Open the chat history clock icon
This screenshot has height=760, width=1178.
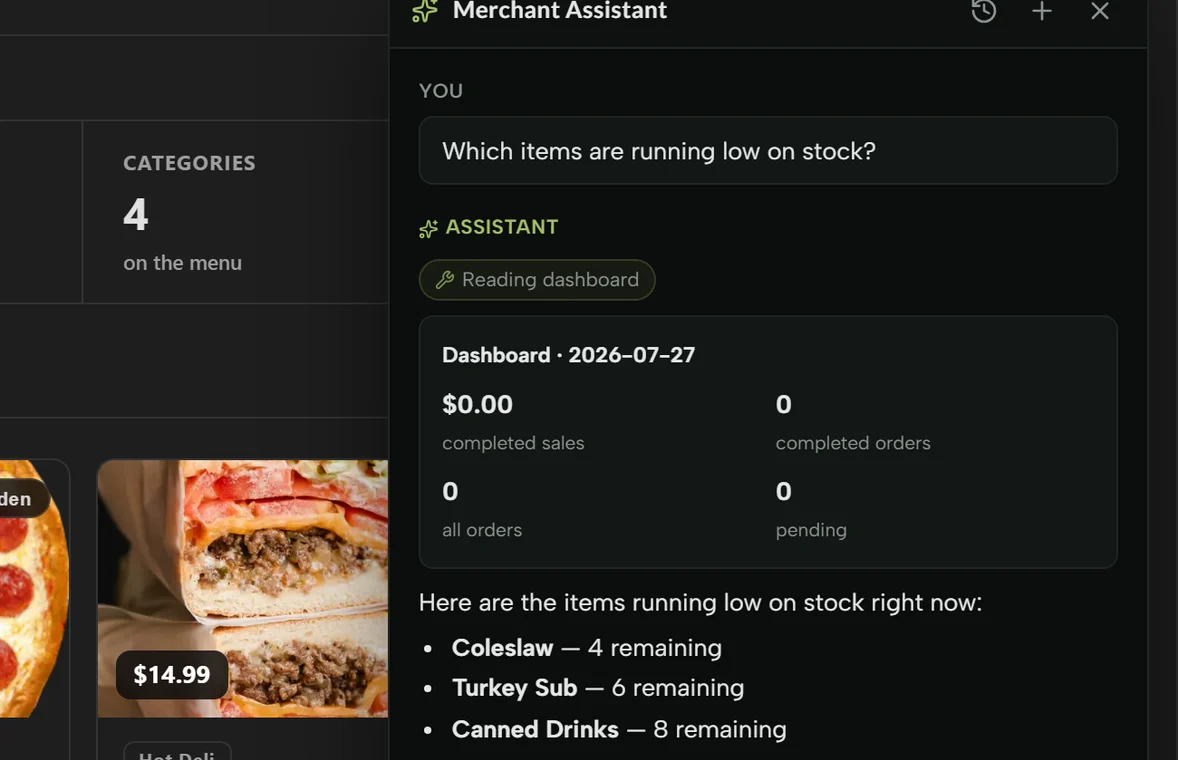click(983, 11)
